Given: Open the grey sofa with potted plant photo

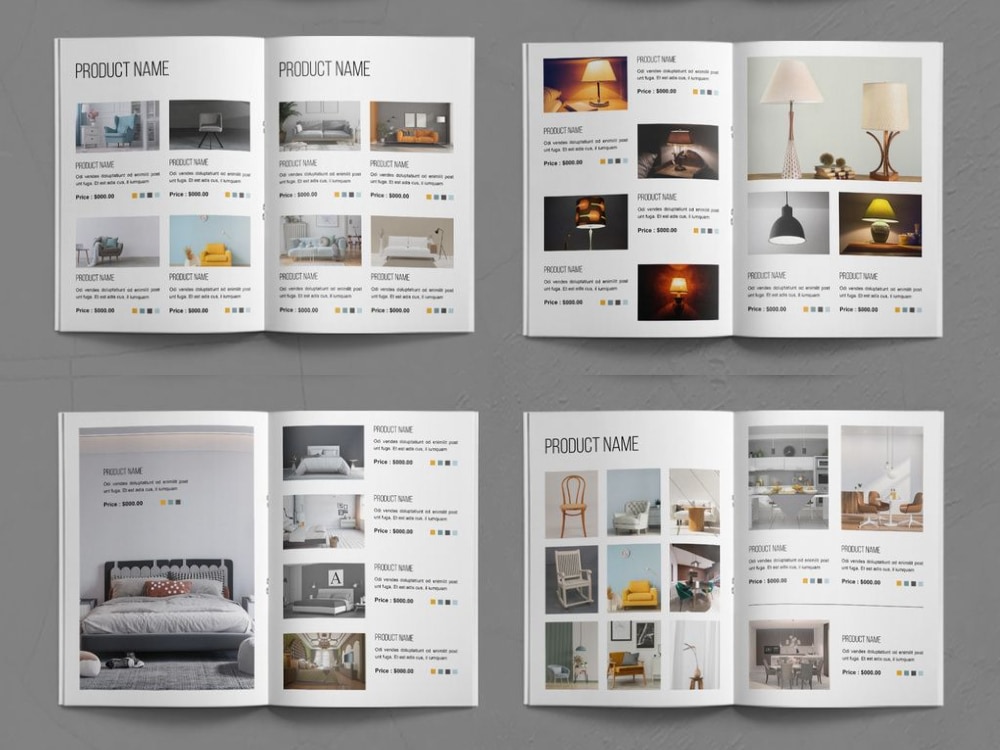Looking at the screenshot, I should pyautogui.click(x=320, y=126).
